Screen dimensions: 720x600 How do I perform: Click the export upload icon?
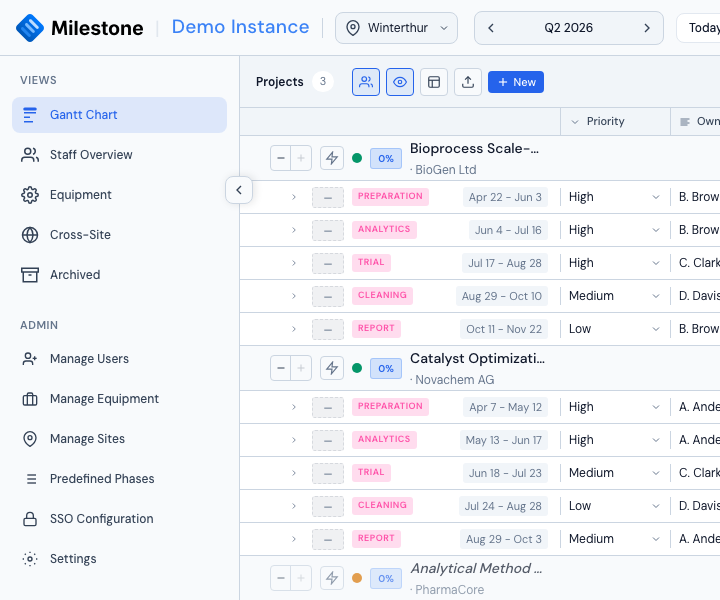[468, 82]
